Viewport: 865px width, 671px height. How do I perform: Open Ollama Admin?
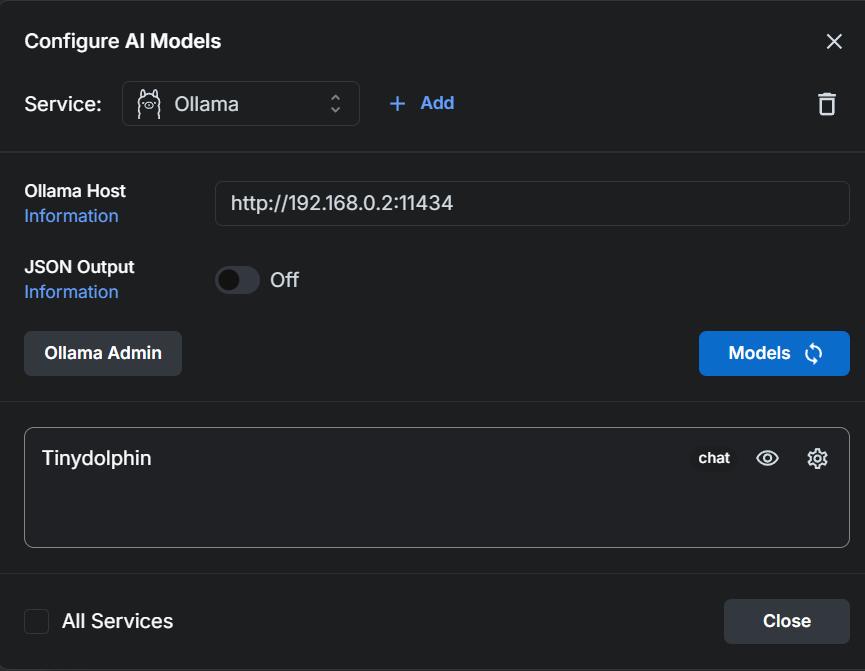(103, 353)
